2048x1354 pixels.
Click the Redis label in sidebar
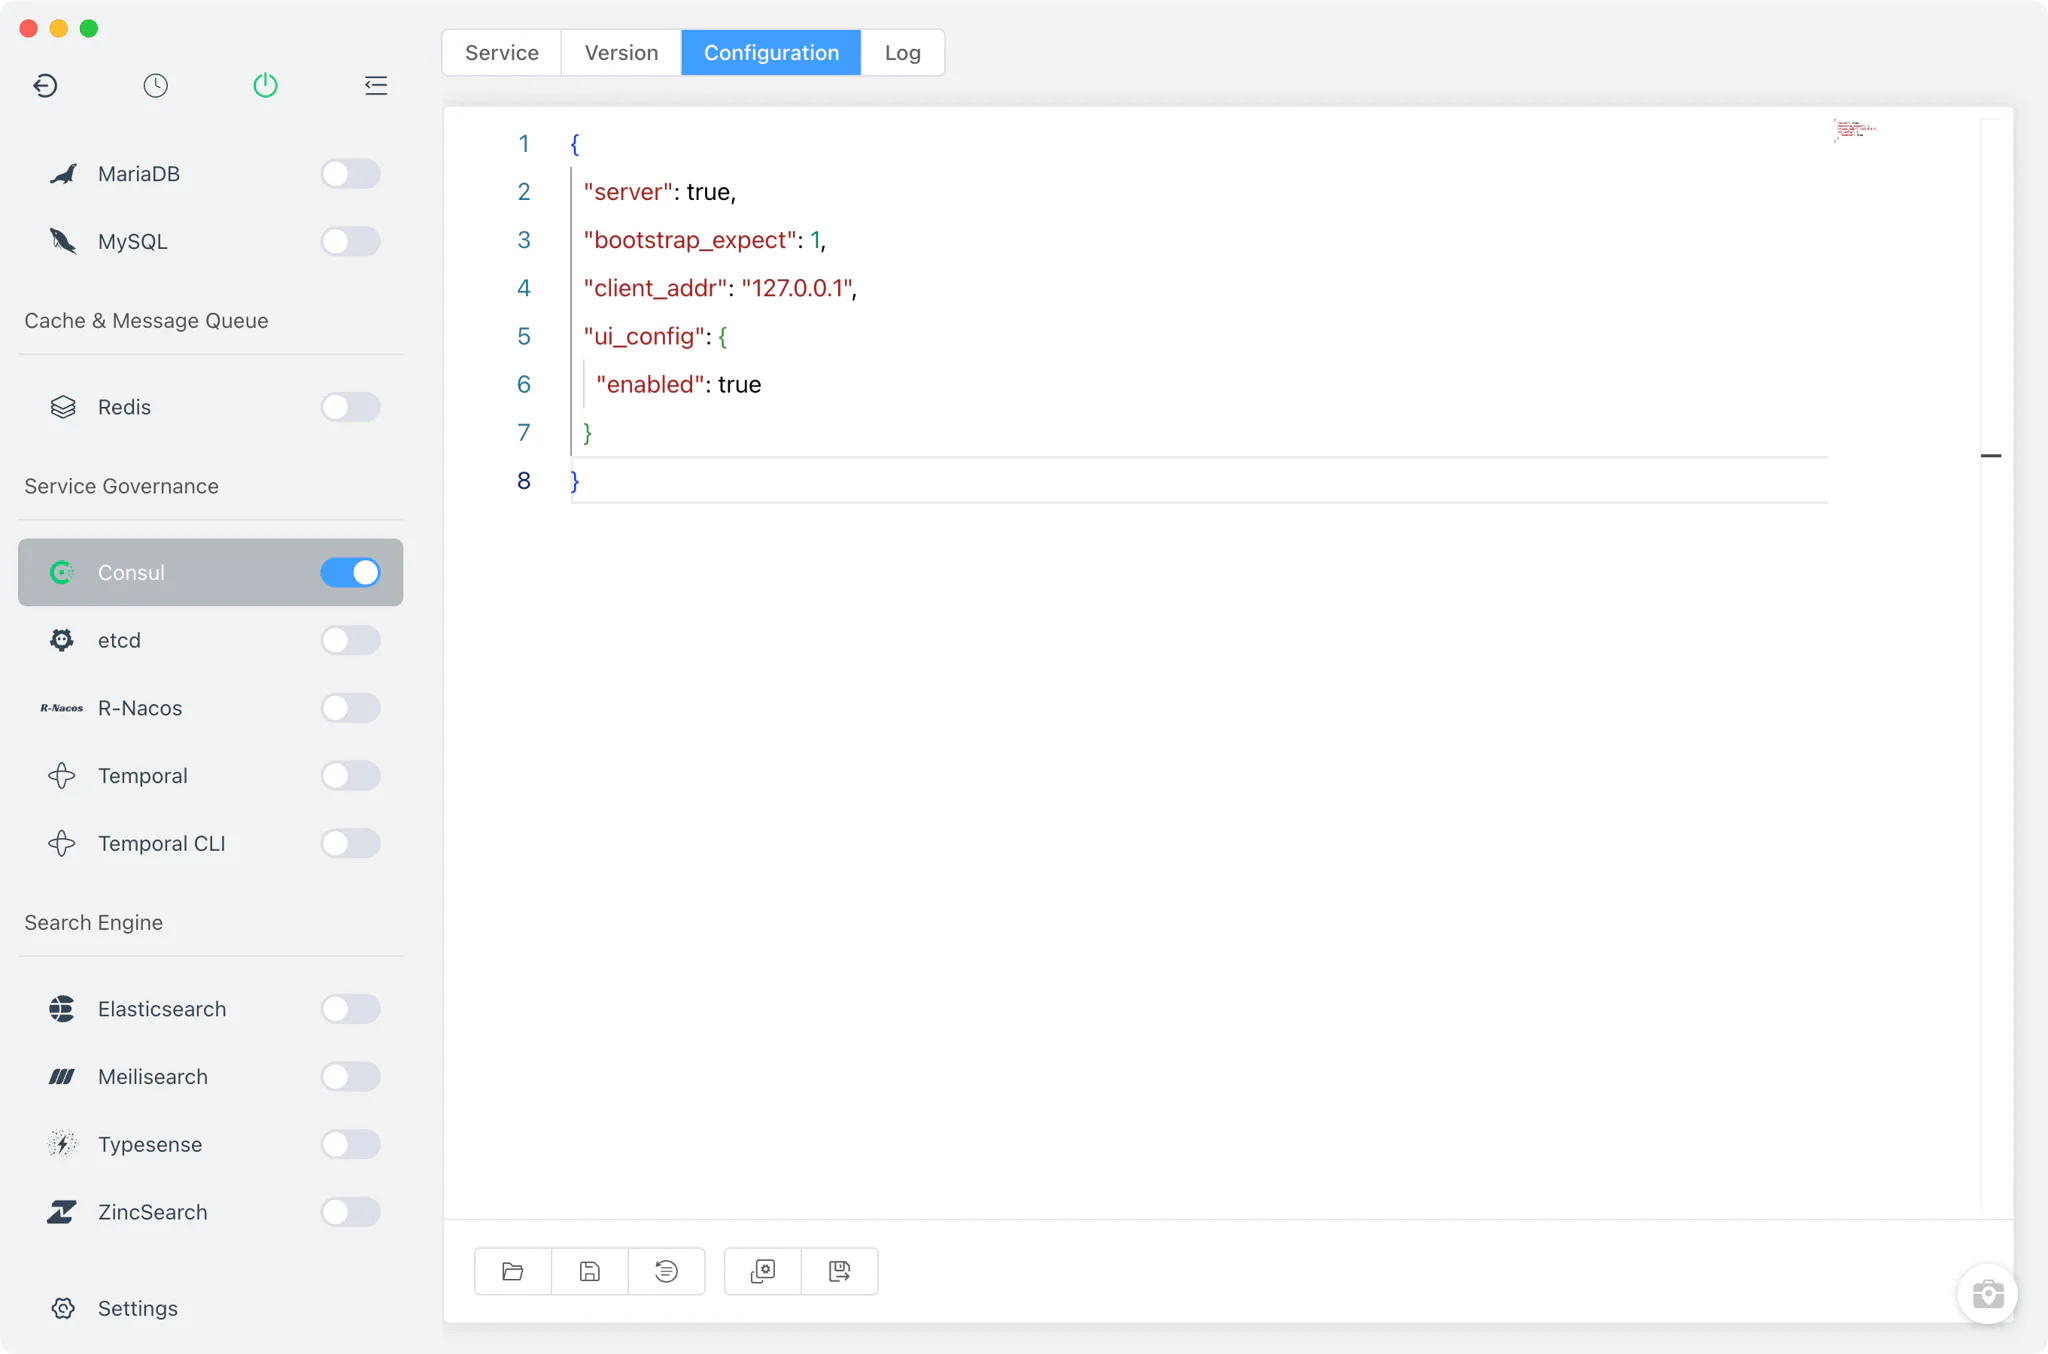pos(124,407)
